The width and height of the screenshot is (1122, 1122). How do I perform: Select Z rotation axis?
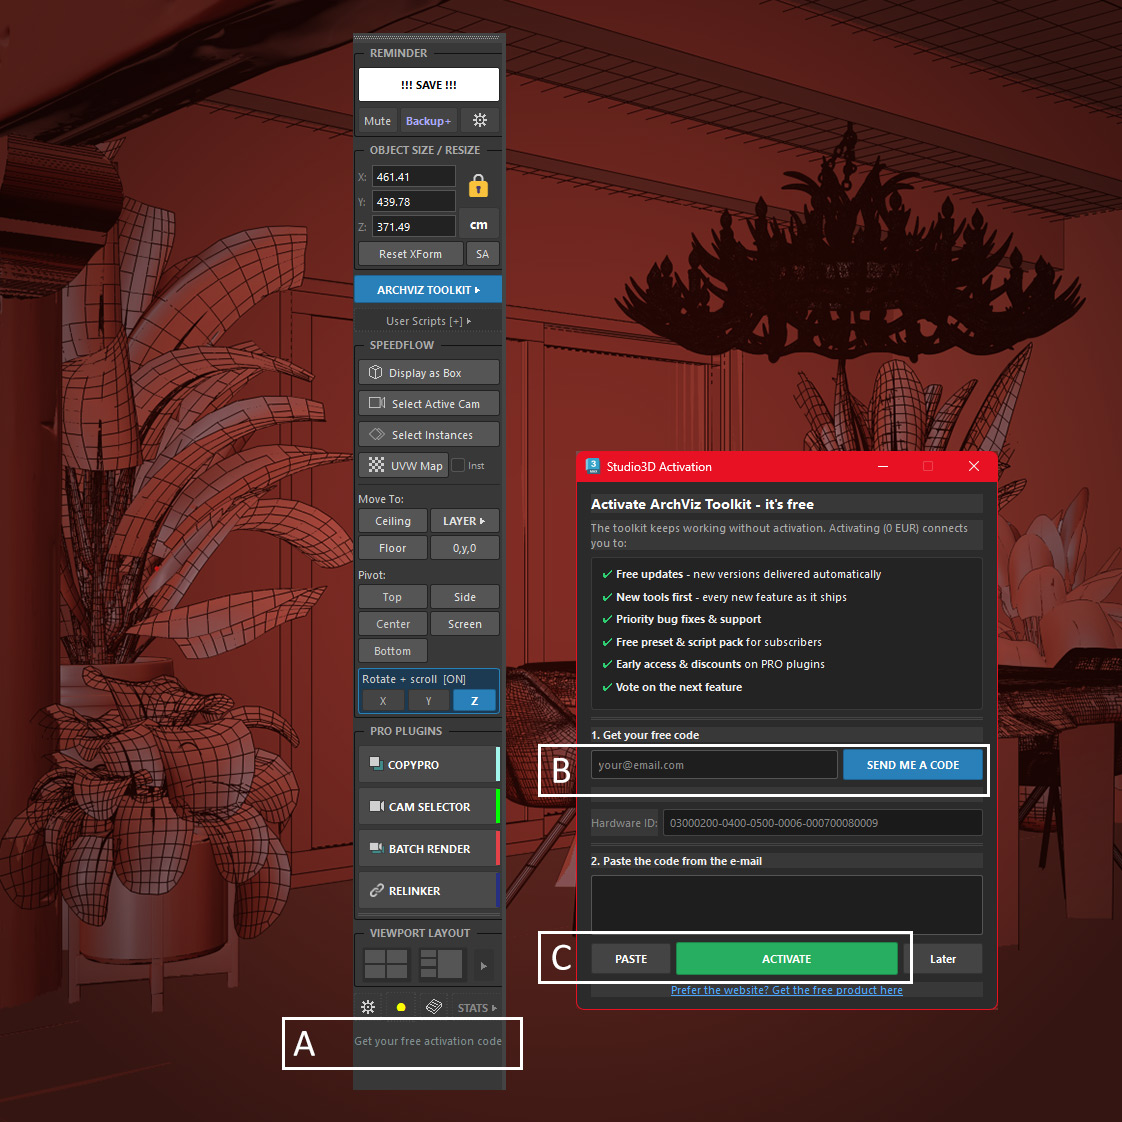(x=474, y=701)
